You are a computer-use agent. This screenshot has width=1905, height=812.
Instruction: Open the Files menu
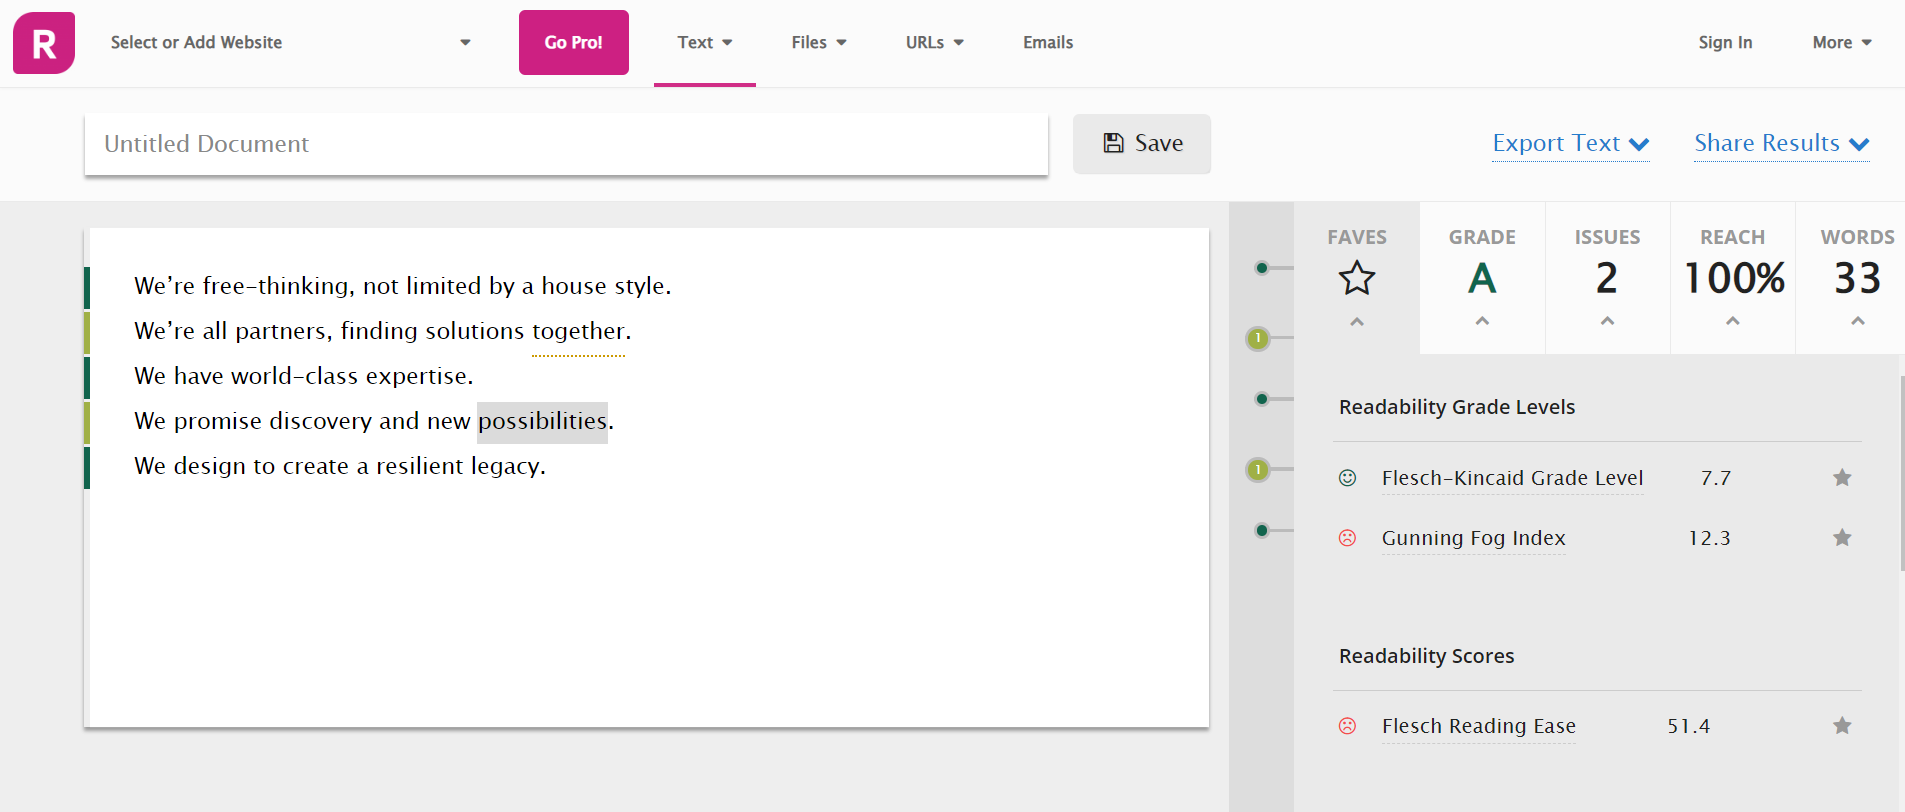[x=818, y=43]
